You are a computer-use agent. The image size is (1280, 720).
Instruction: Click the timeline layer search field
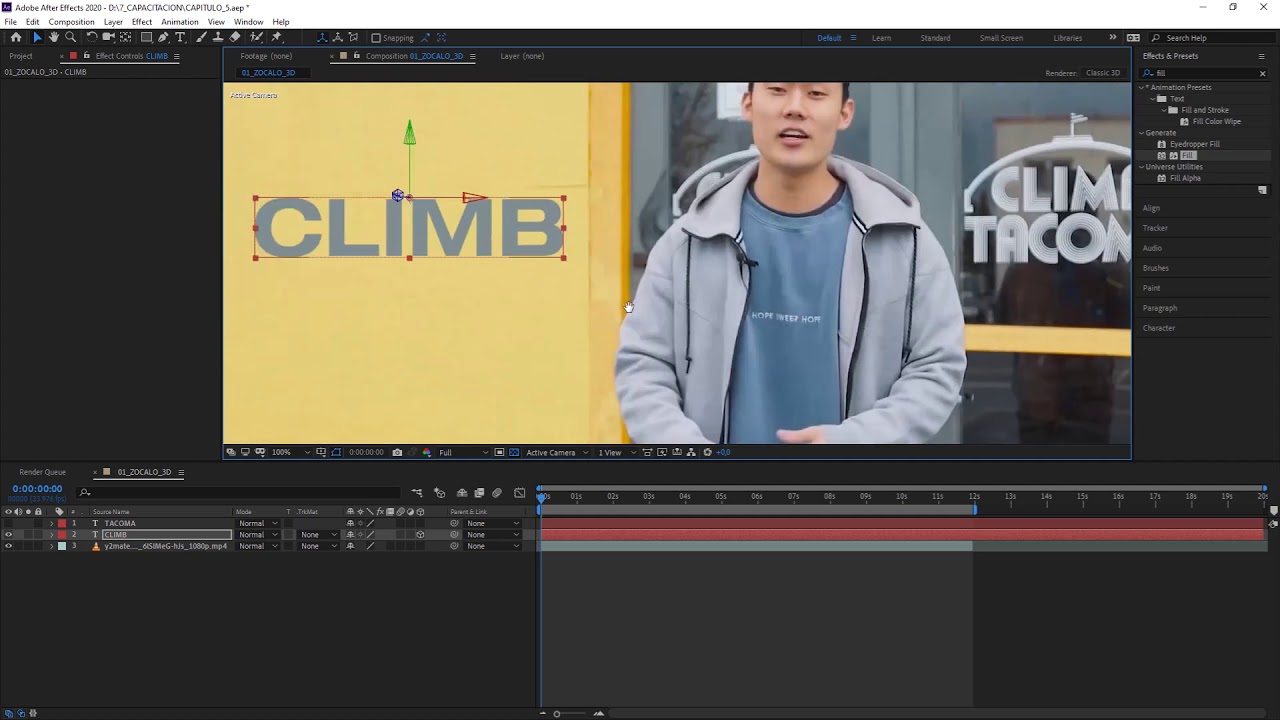[x=240, y=492]
